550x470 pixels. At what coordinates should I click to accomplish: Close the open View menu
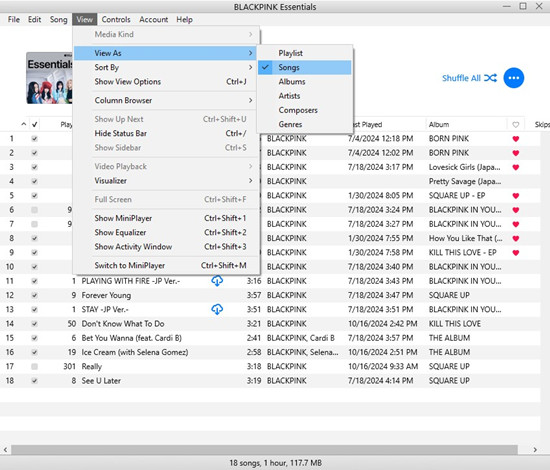coord(85,20)
